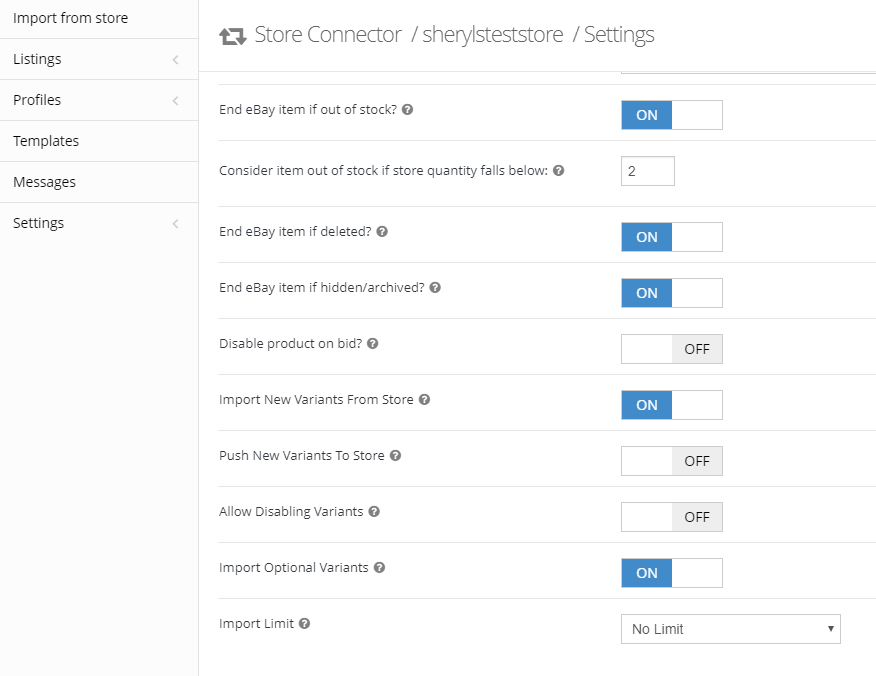Click the out-of-stock quantity input field
This screenshot has height=676, width=876.
647,170
